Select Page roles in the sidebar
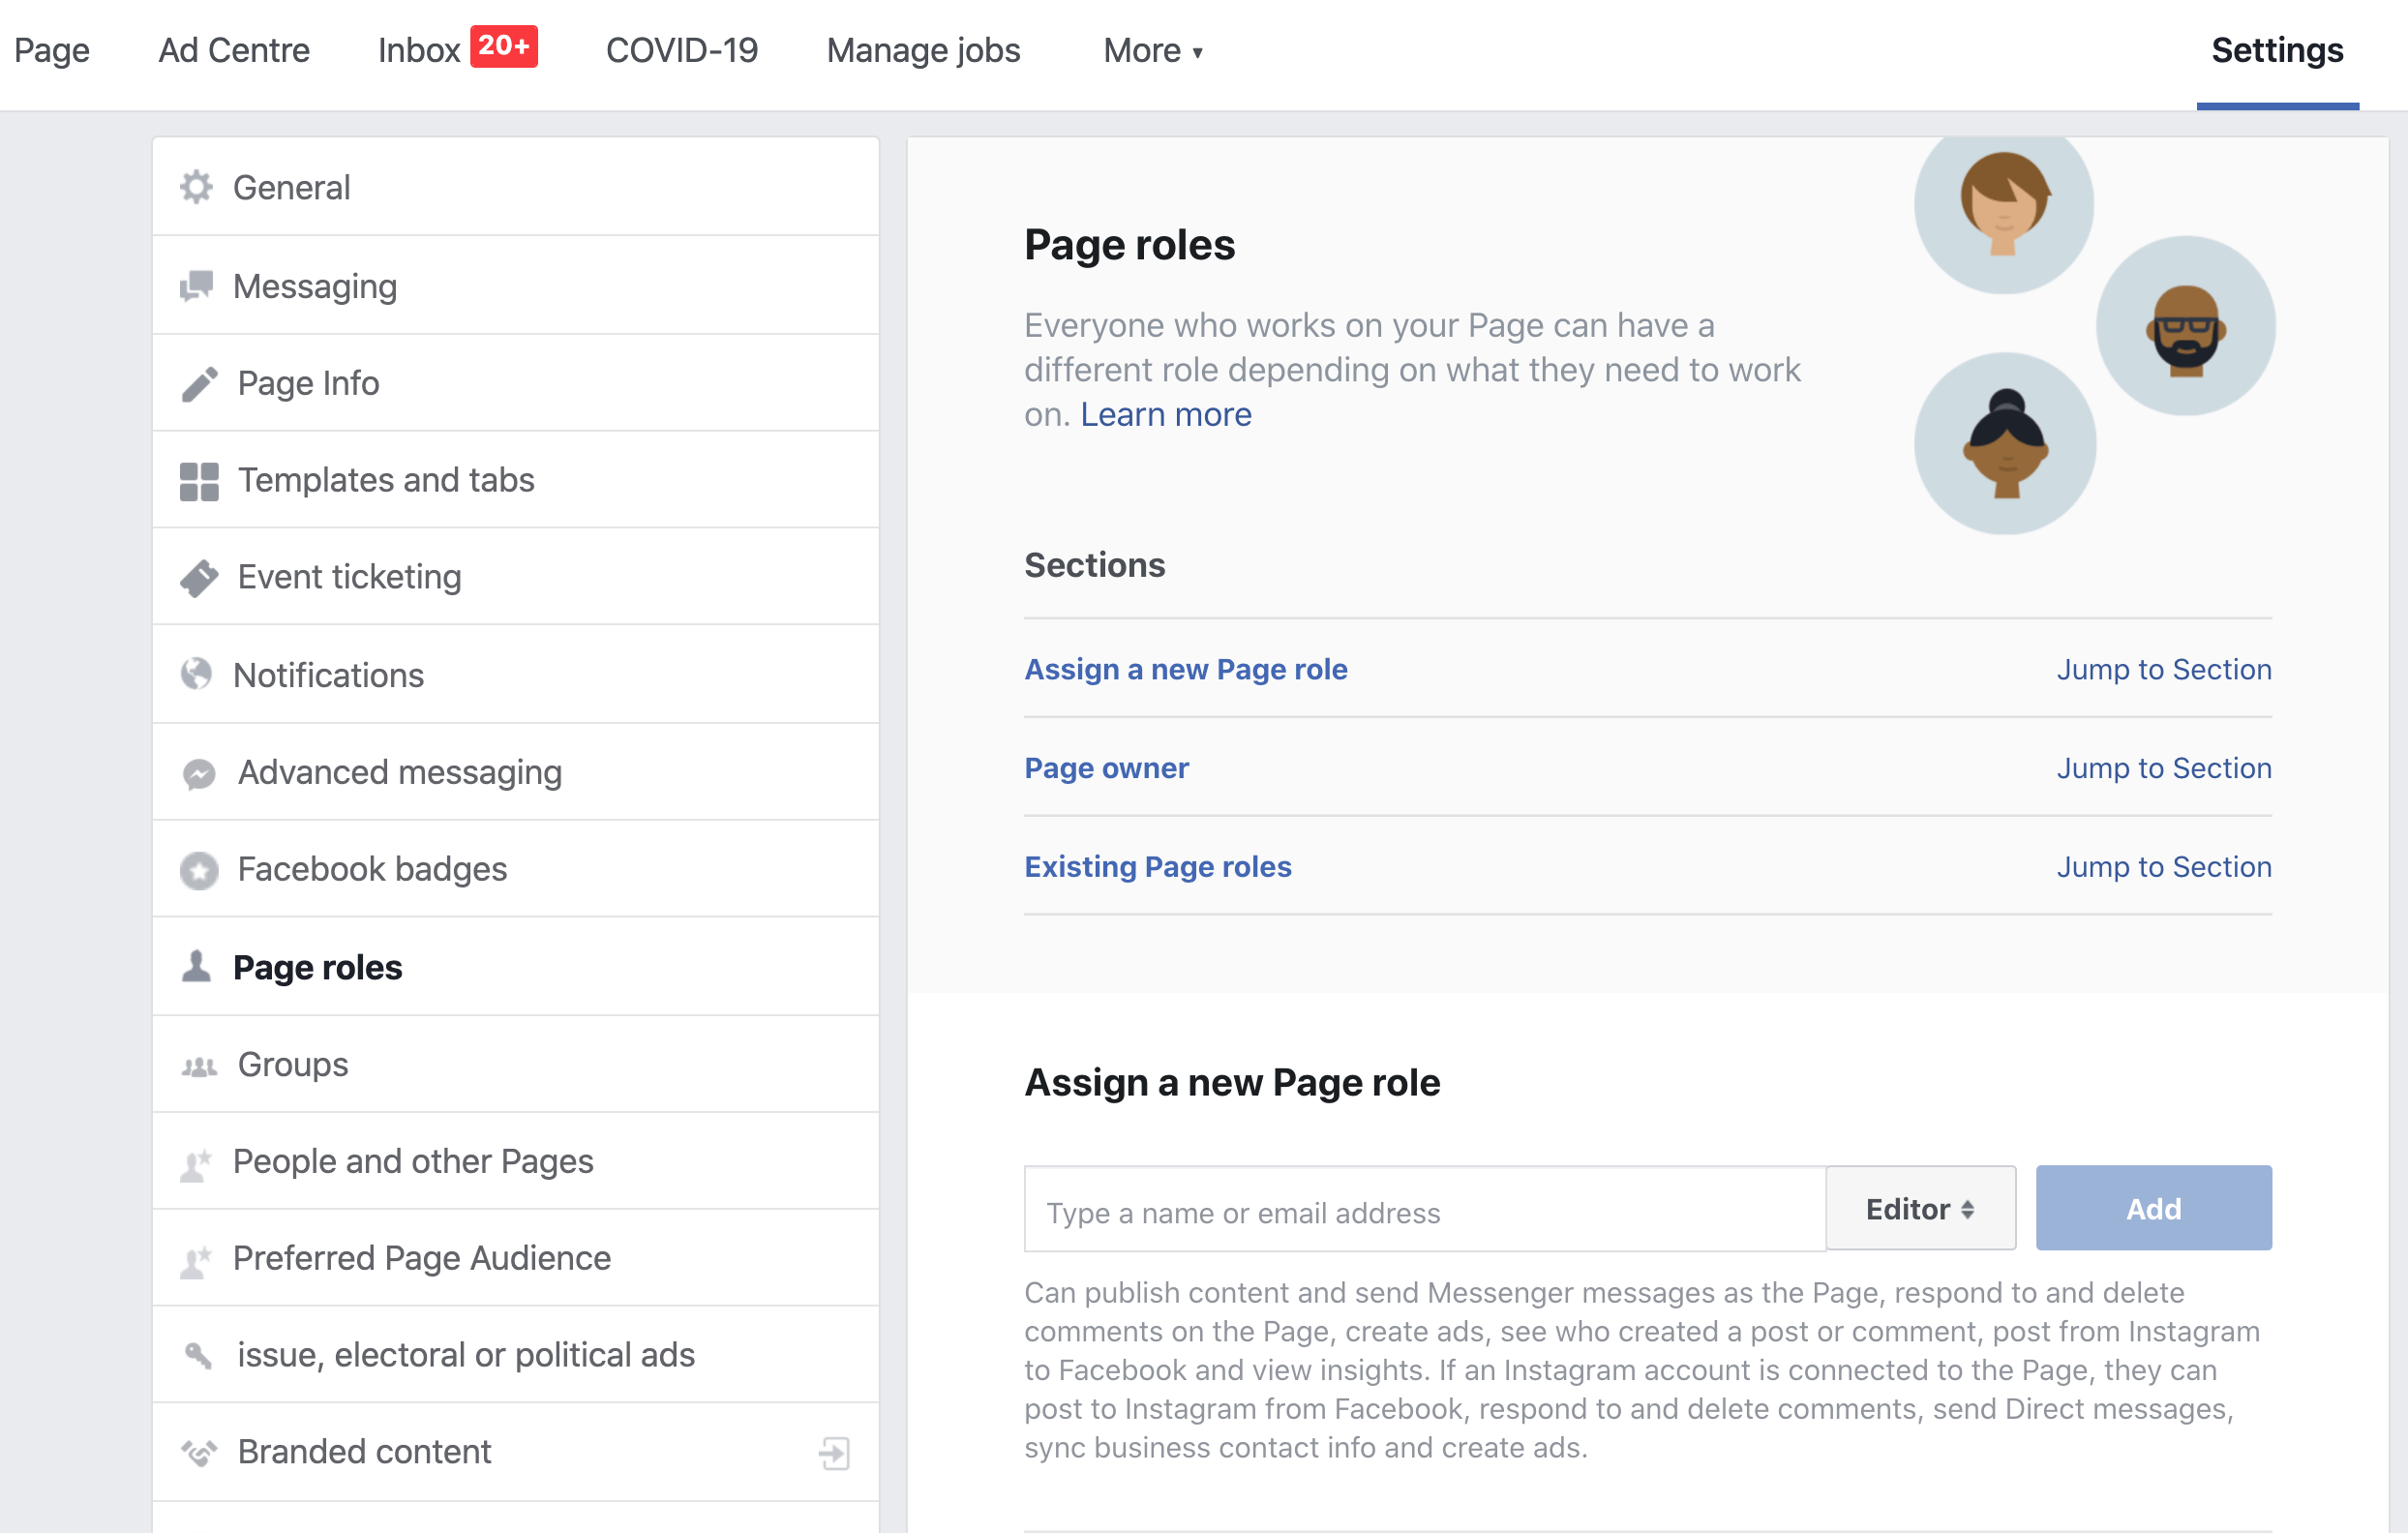Screen dimensions: 2408x1533 (x=318, y=966)
